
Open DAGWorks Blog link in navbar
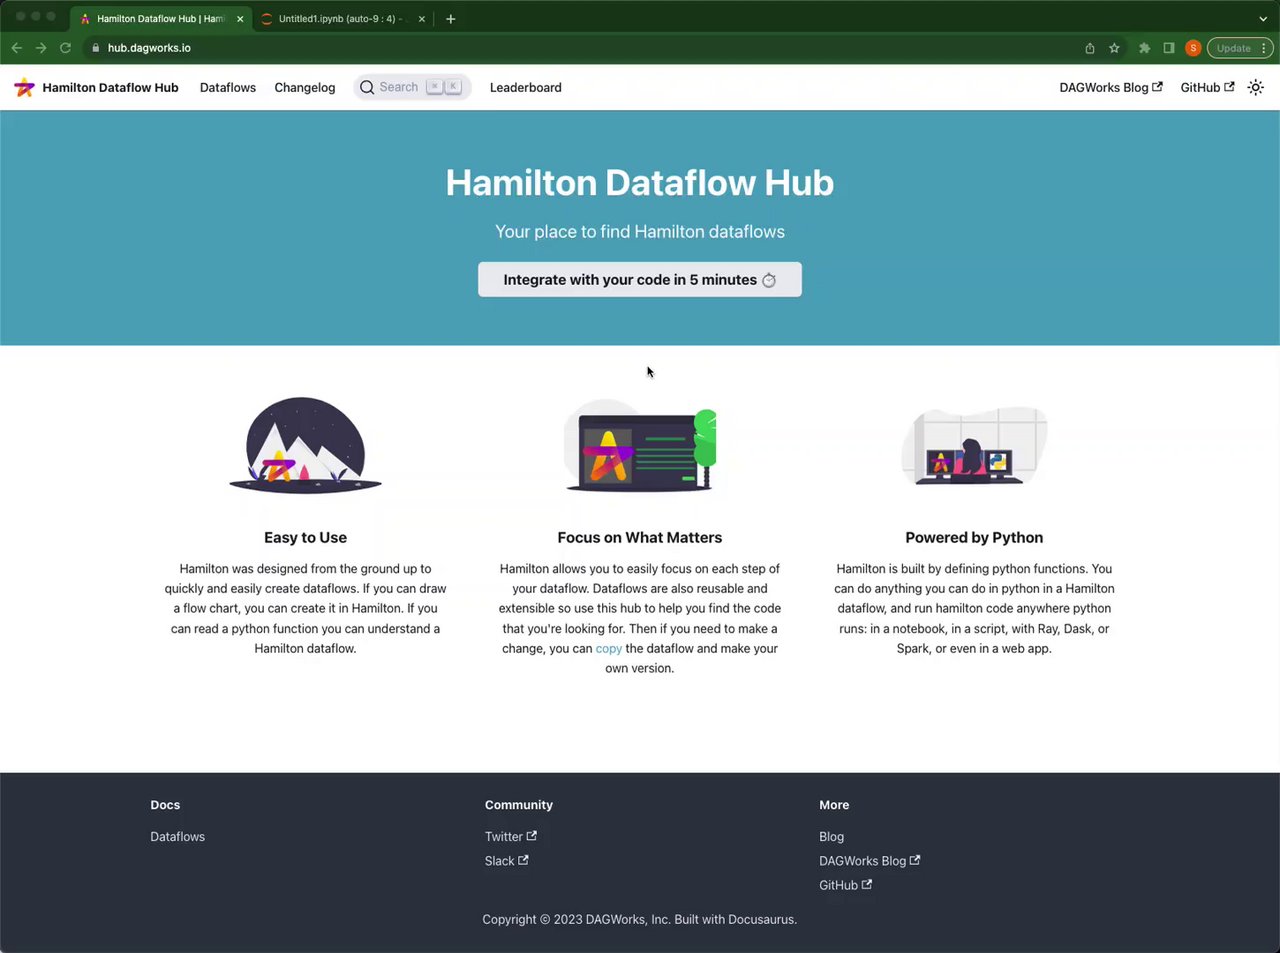click(1111, 88)
